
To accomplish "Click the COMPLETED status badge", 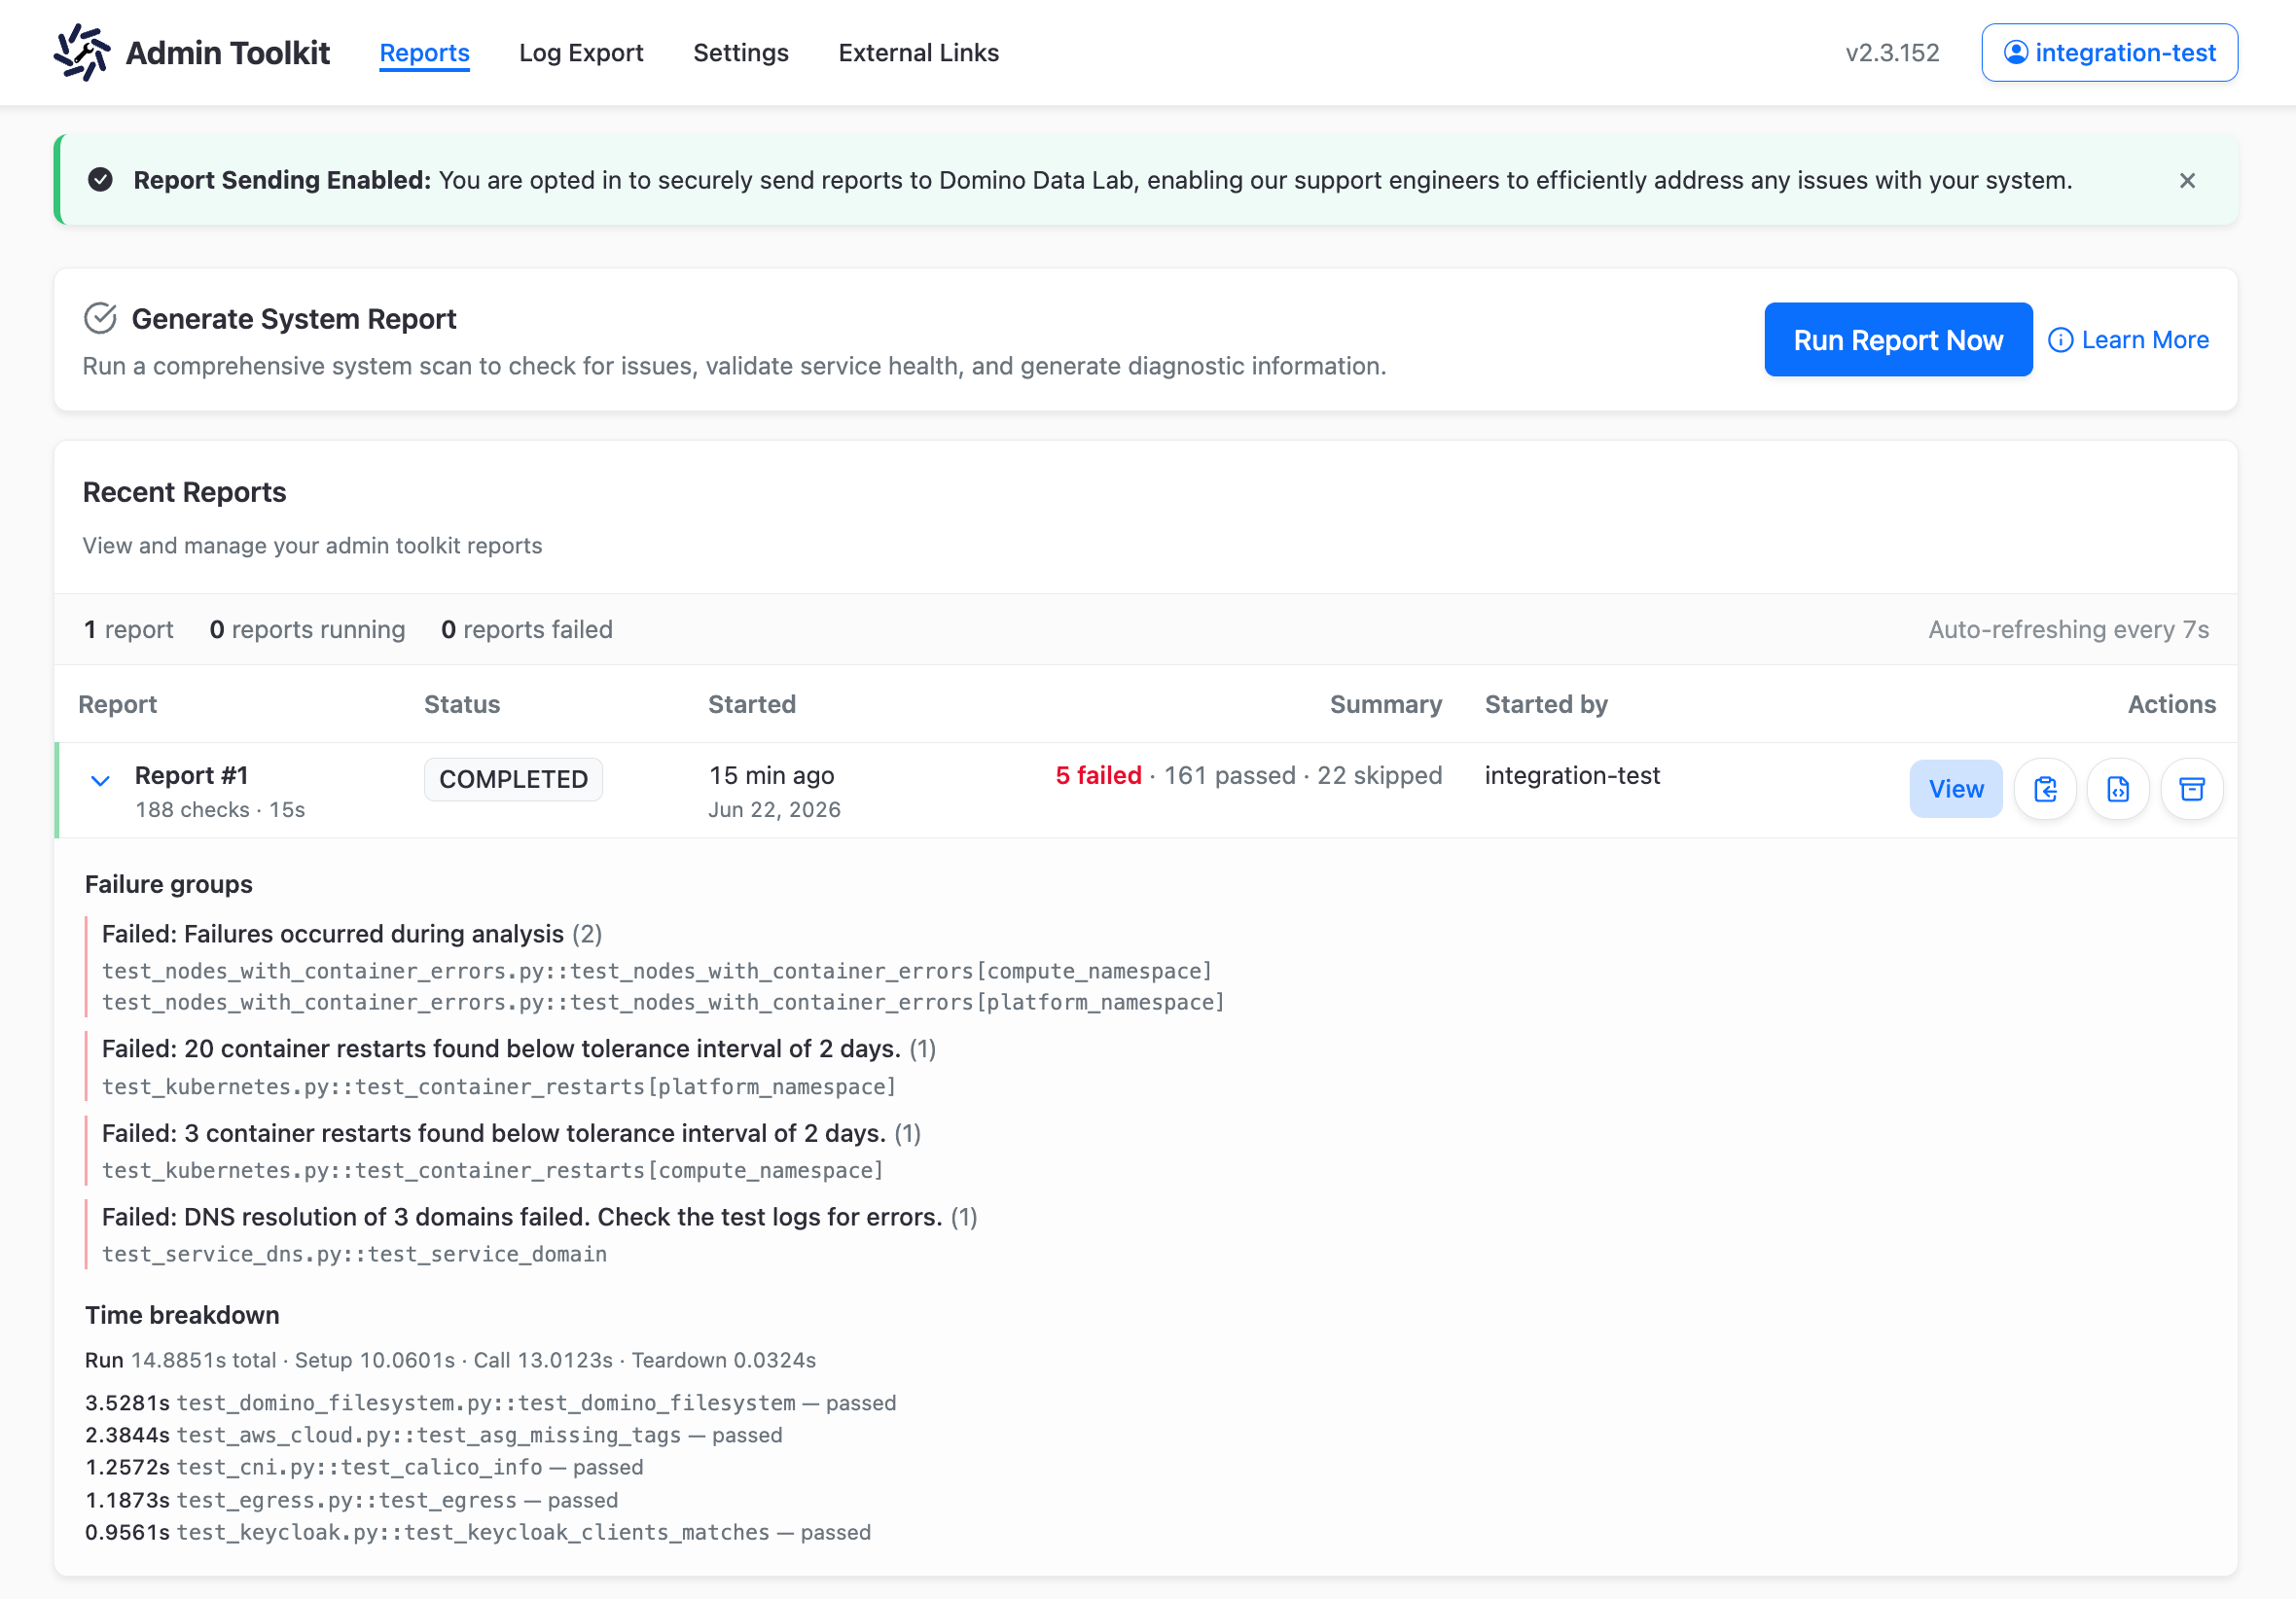I will click(x=513, y=779).
